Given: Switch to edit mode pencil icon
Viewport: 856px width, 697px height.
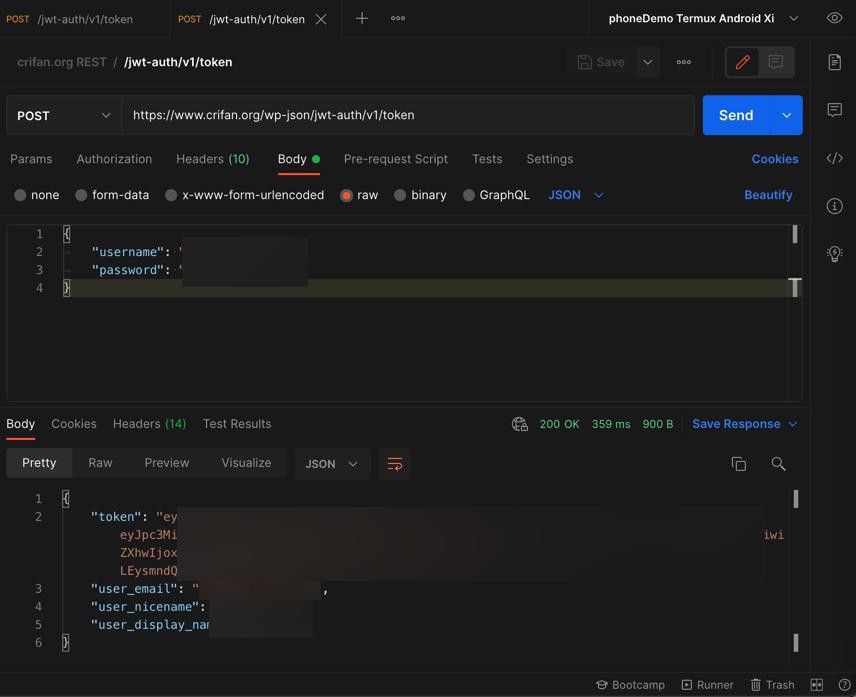Looking at the screenshot, I should [742, 62].
